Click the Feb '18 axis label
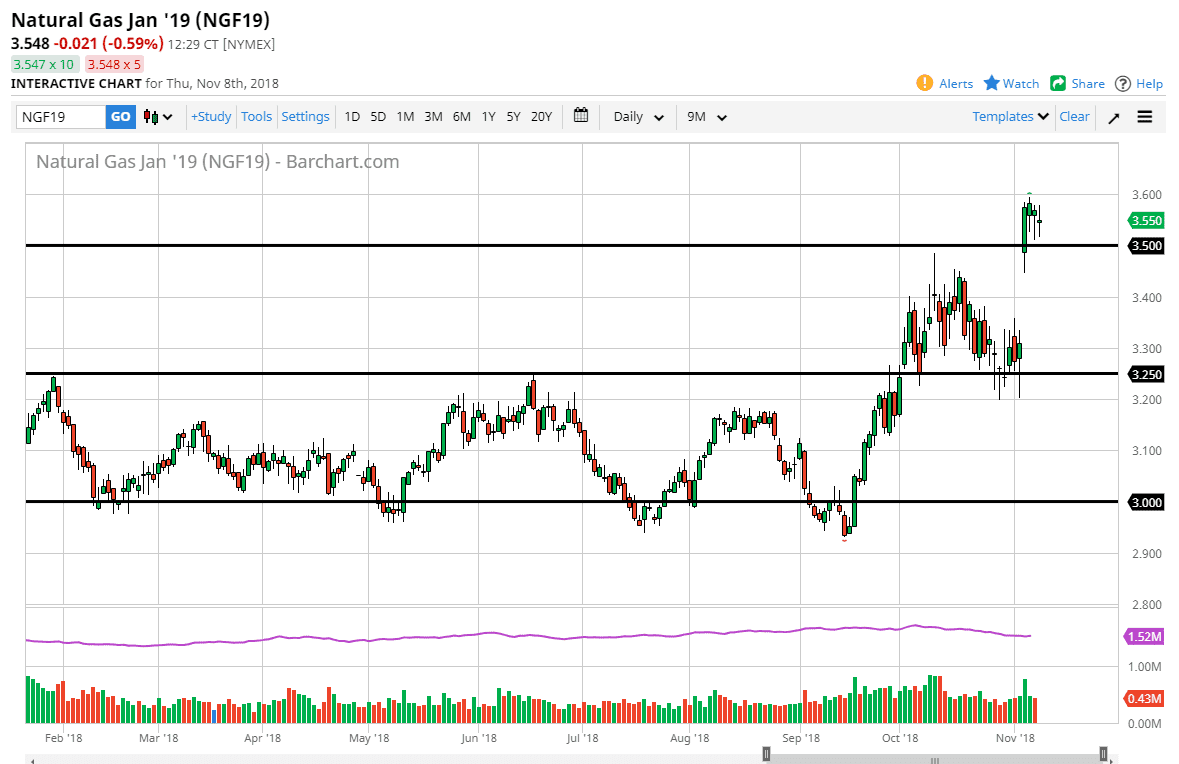 (64, 738)
